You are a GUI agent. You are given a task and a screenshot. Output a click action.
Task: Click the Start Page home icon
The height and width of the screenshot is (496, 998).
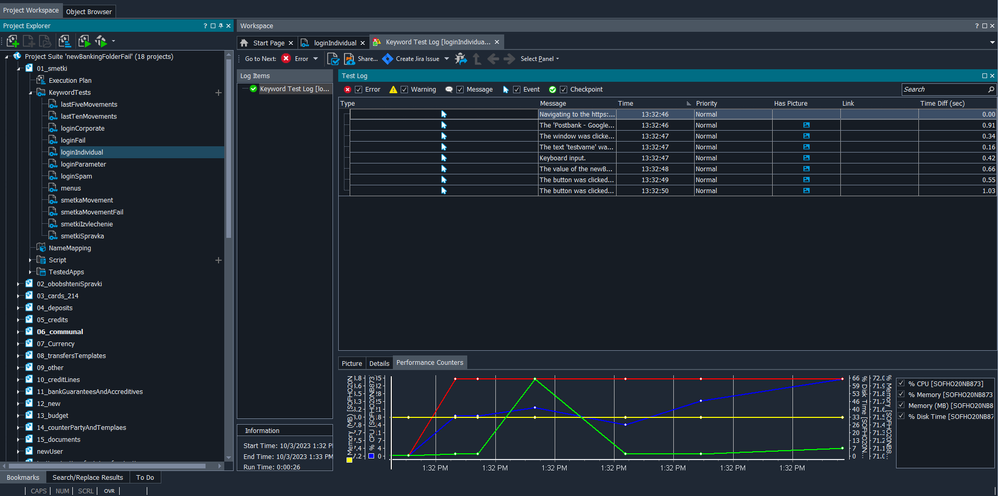246,43
